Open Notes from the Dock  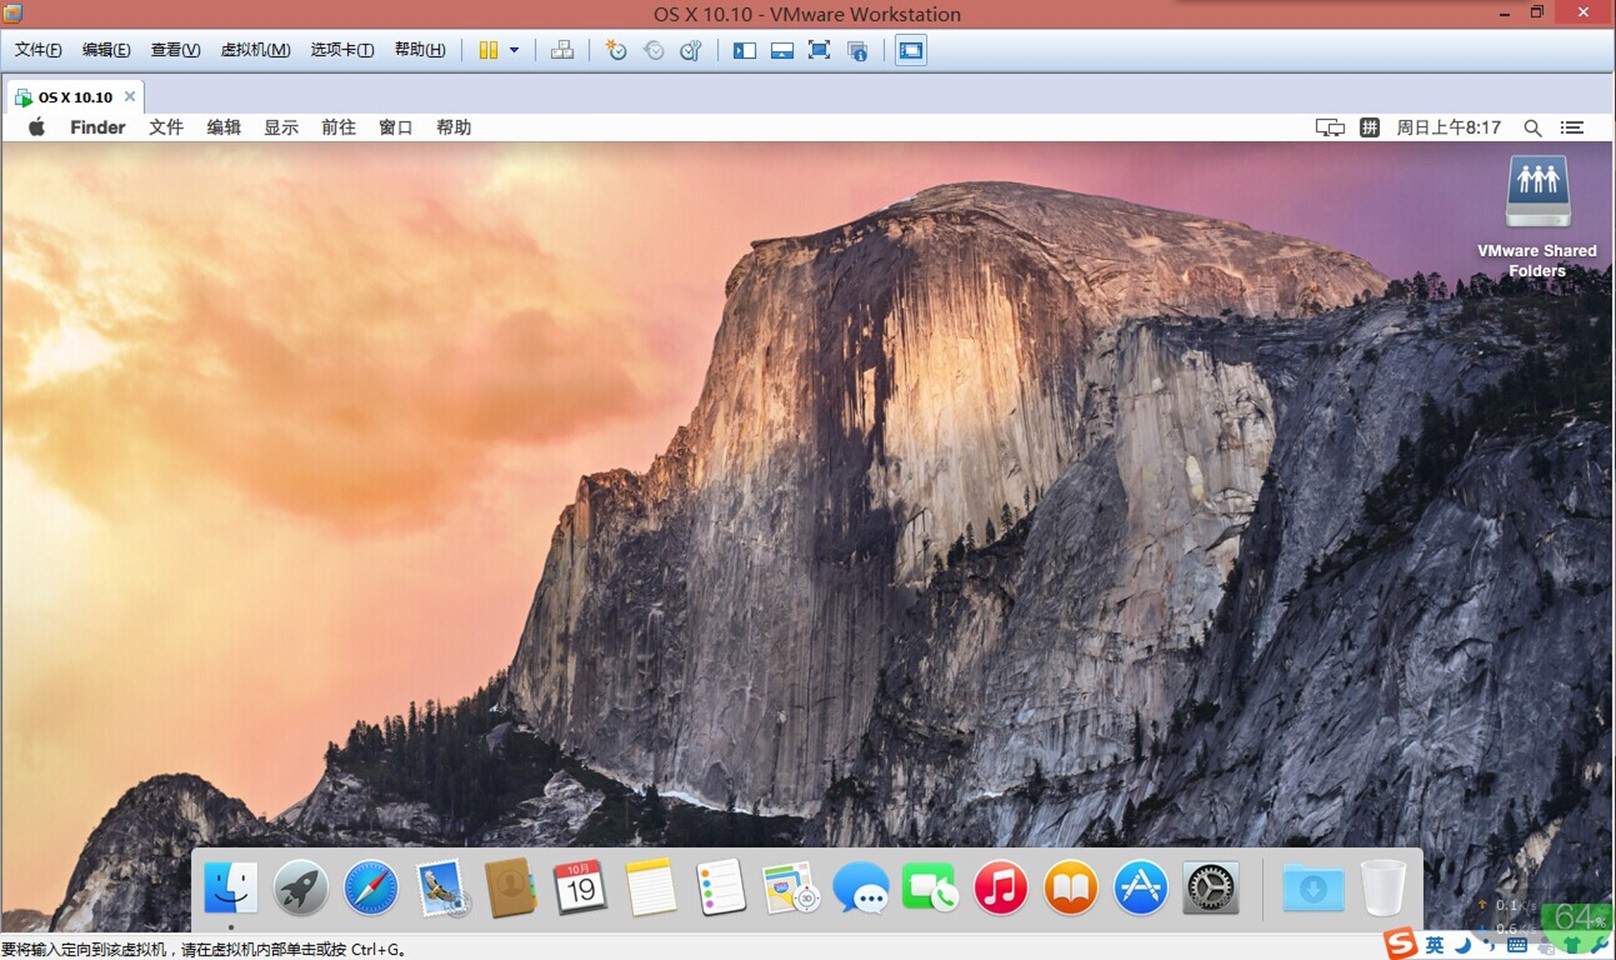point(651,887)
